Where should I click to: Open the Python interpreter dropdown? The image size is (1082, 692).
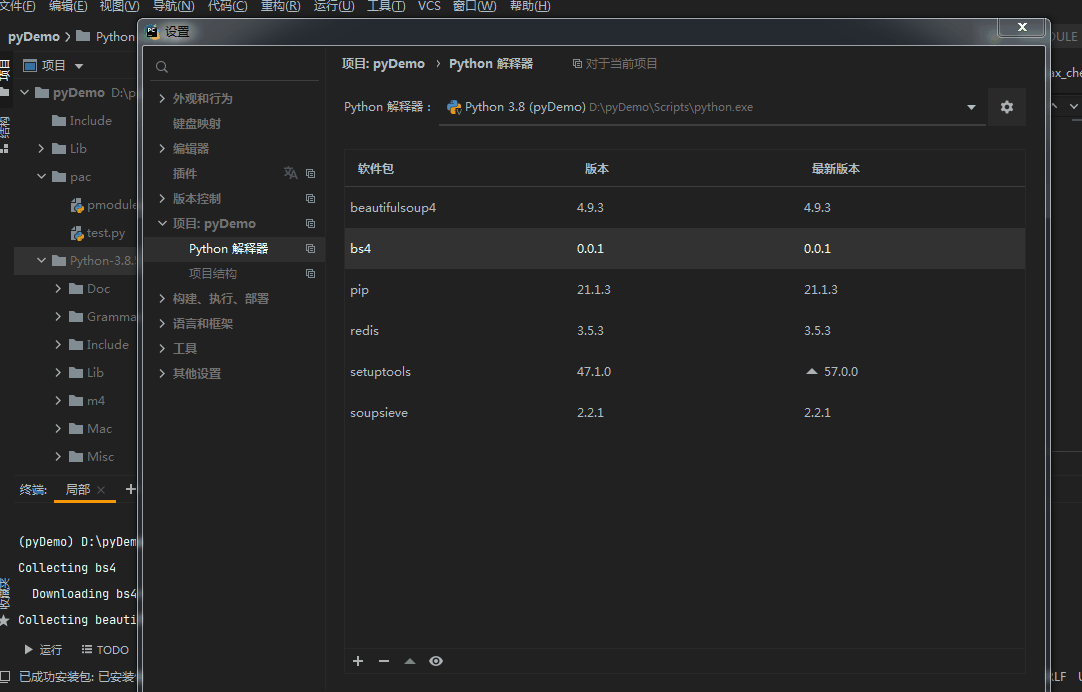coord(970,106)
